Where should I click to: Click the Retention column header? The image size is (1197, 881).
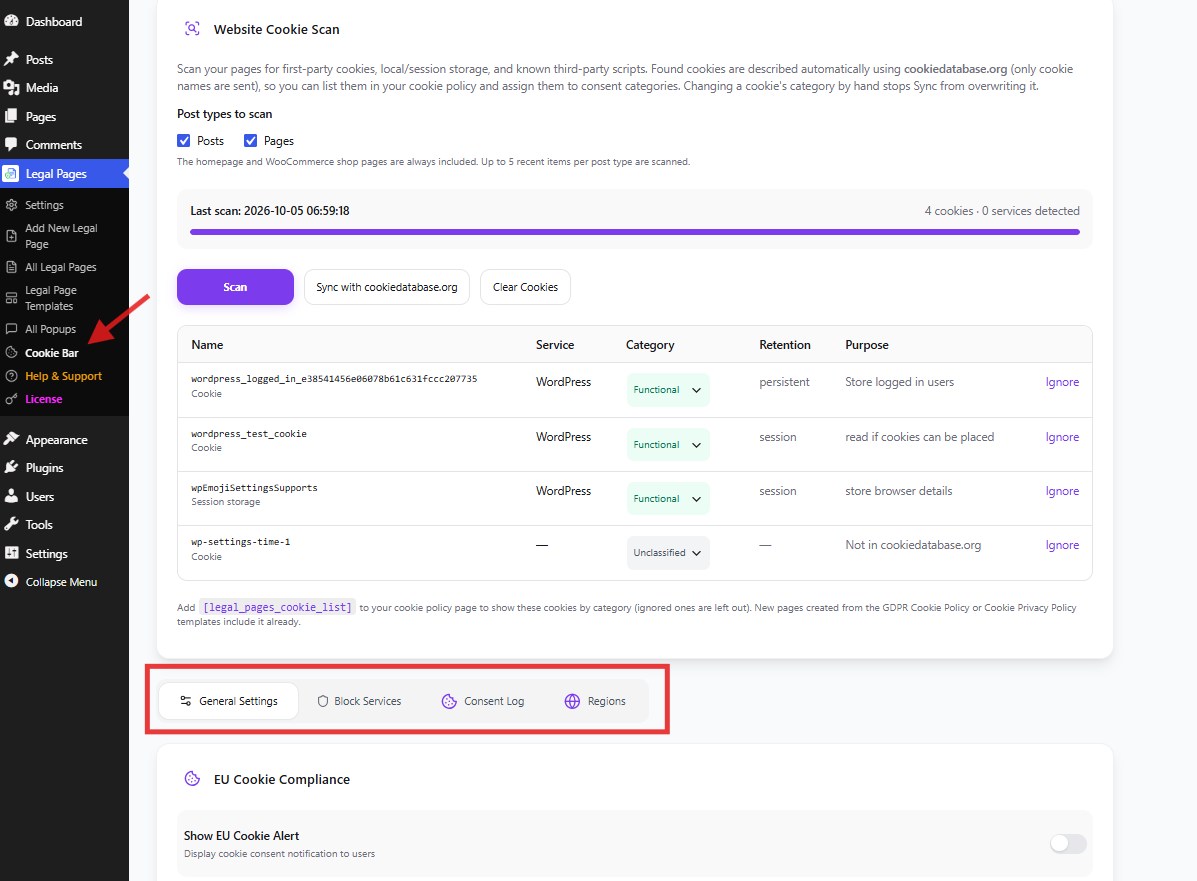coord(785,345)
